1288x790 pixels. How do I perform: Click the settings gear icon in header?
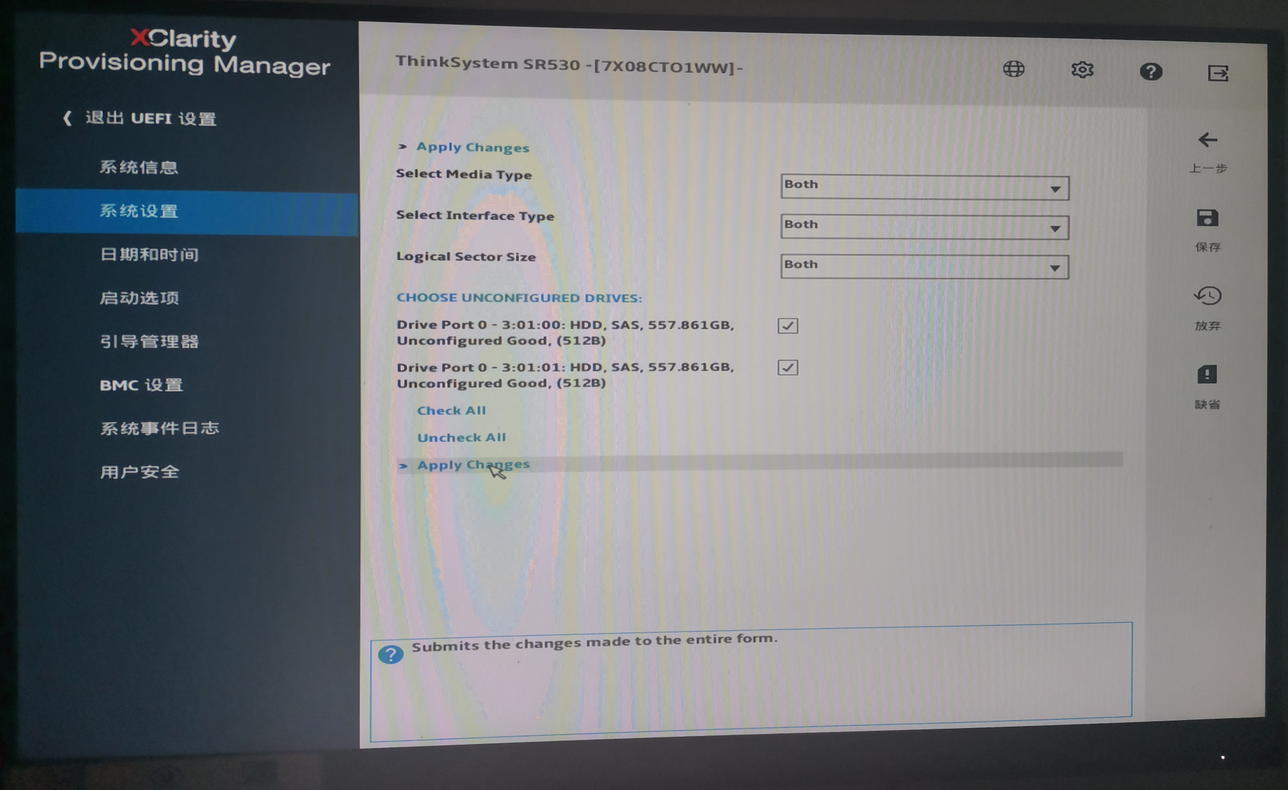coord(1081,69)
